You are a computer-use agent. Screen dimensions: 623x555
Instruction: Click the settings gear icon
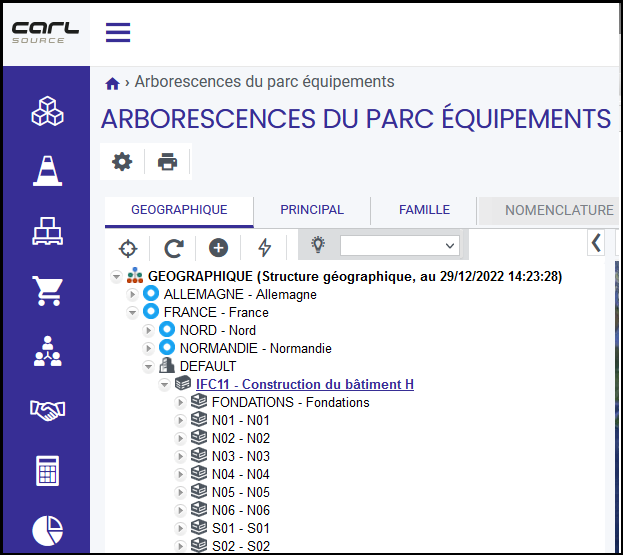tap(122, 162)
